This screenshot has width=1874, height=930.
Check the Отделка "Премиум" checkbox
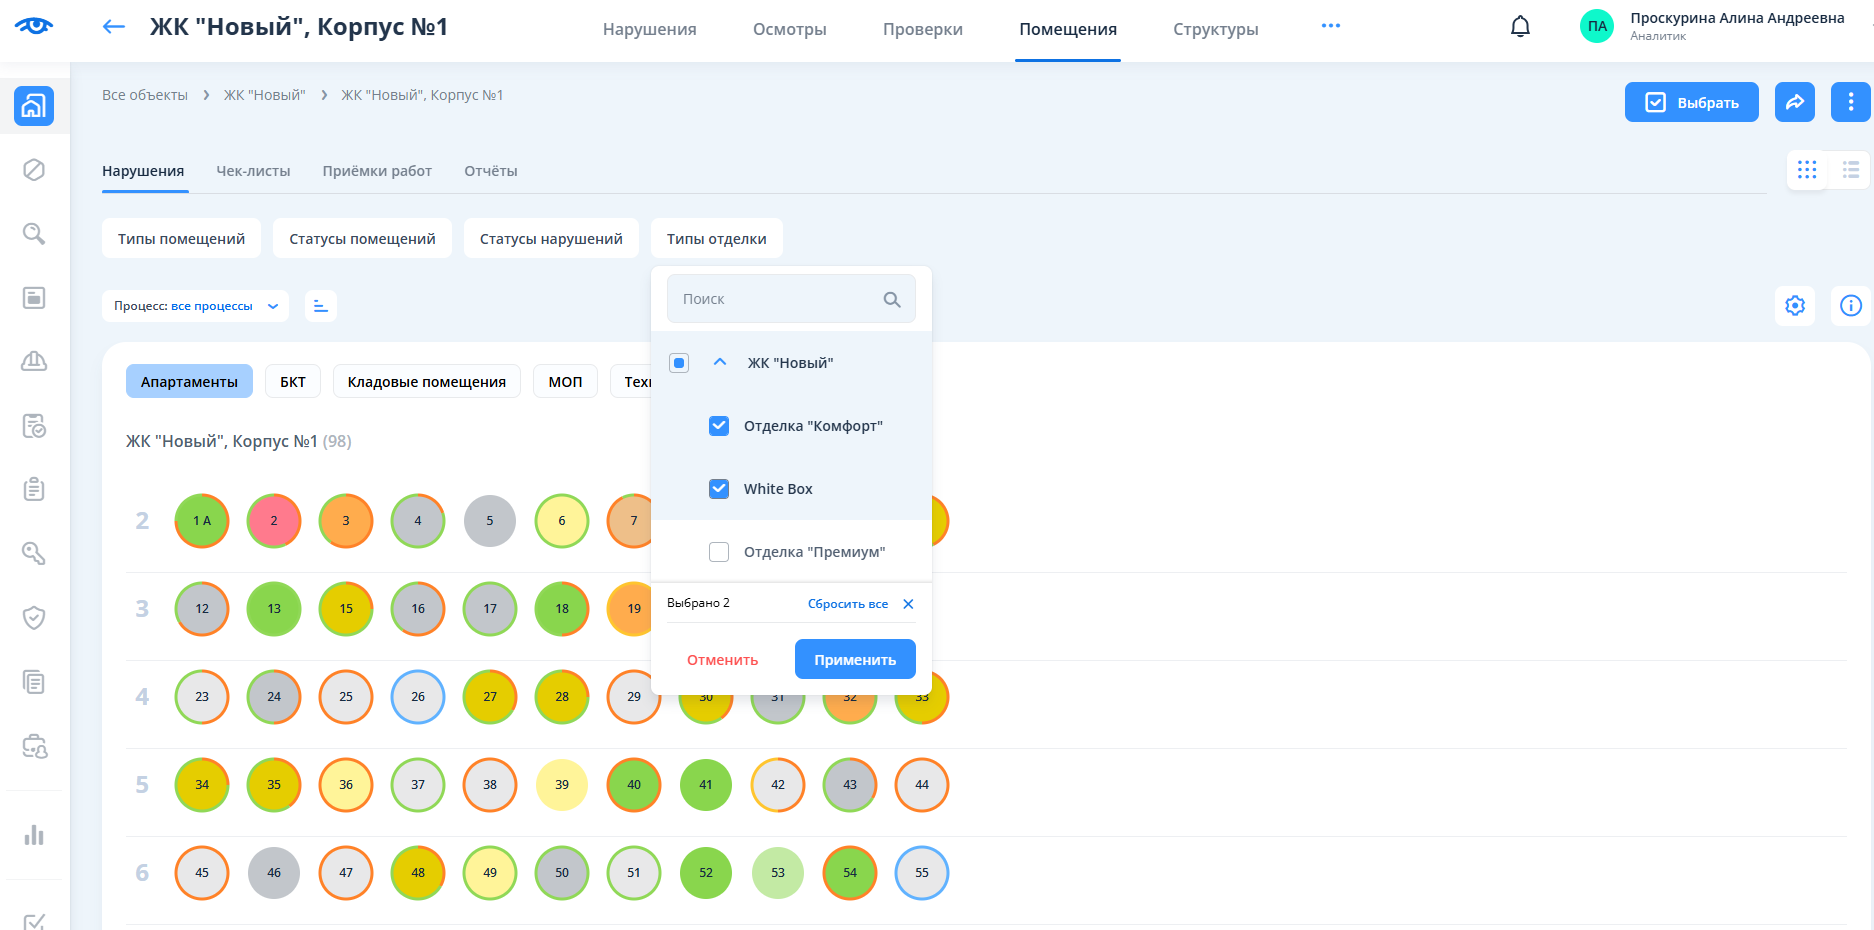coord(719,552)
